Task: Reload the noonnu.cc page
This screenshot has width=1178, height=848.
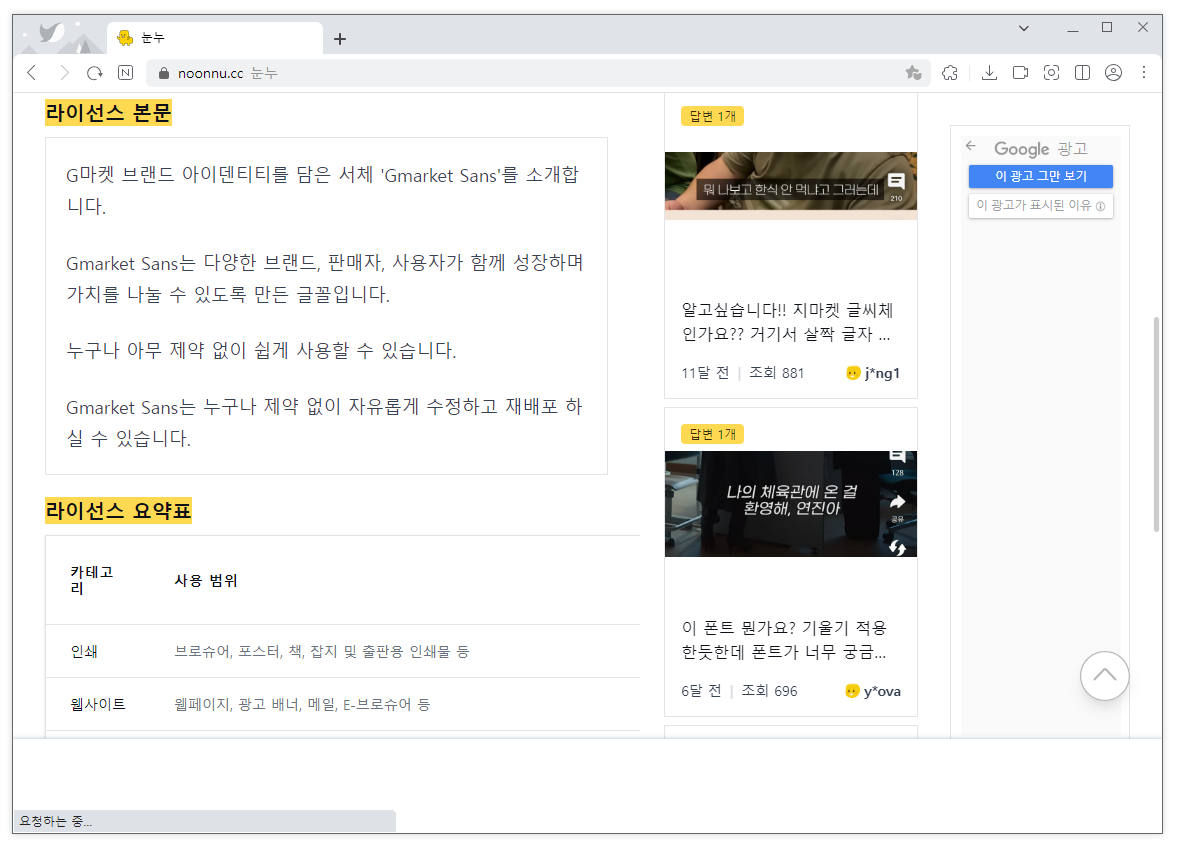Action: 95,73
